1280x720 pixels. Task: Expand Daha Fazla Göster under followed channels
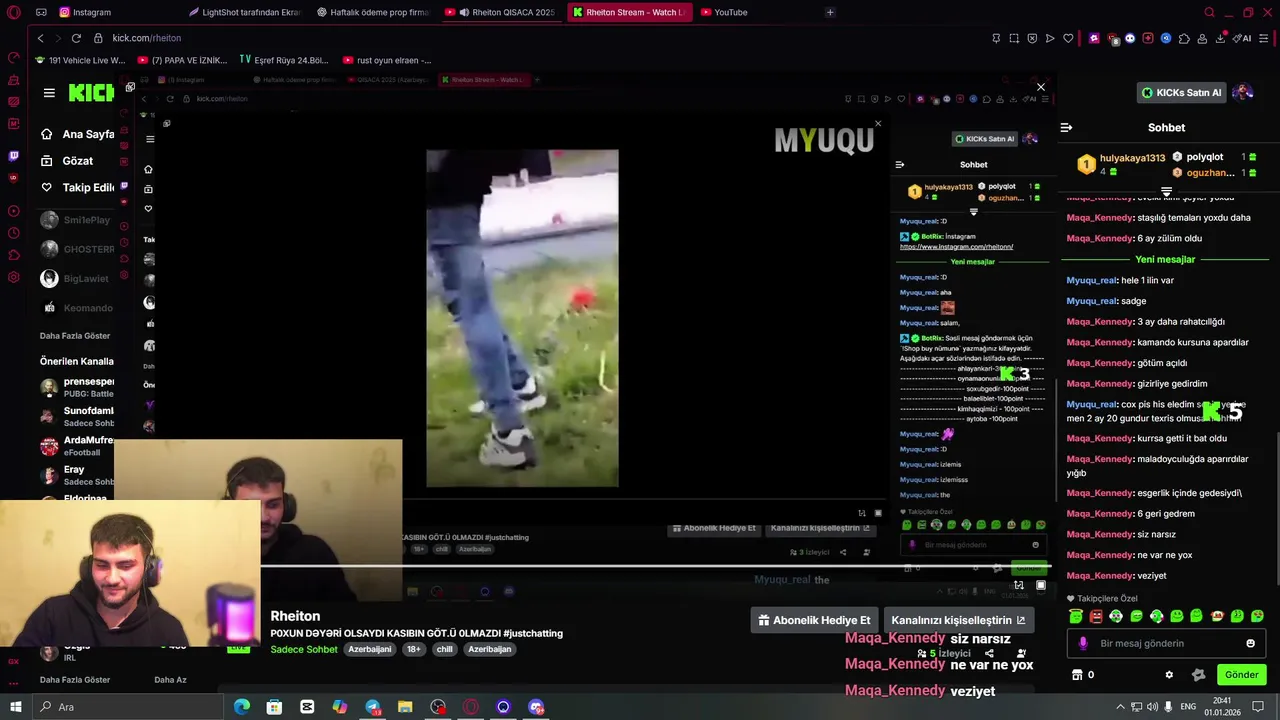(75, 336)
